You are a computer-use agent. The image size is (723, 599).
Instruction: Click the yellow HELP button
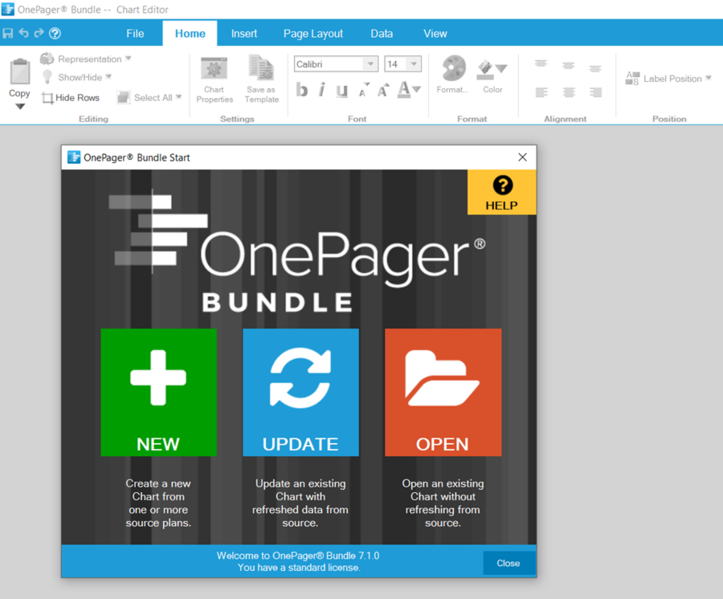point(502,192)
